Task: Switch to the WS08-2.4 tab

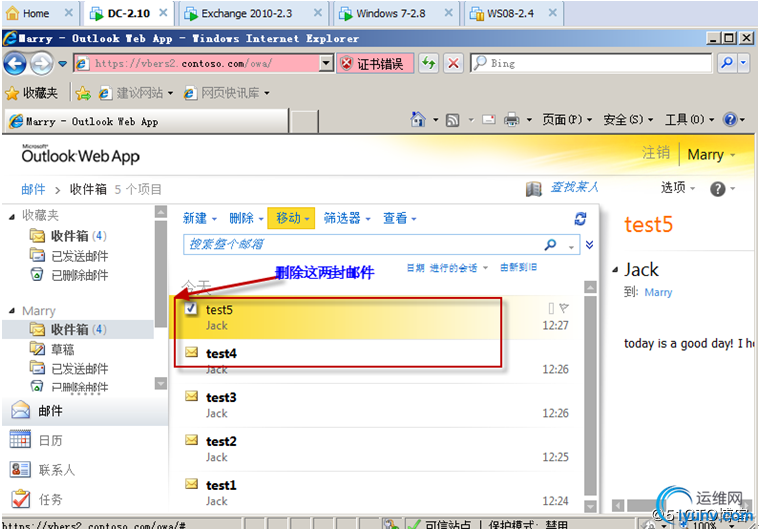Action: pos(514,14)
